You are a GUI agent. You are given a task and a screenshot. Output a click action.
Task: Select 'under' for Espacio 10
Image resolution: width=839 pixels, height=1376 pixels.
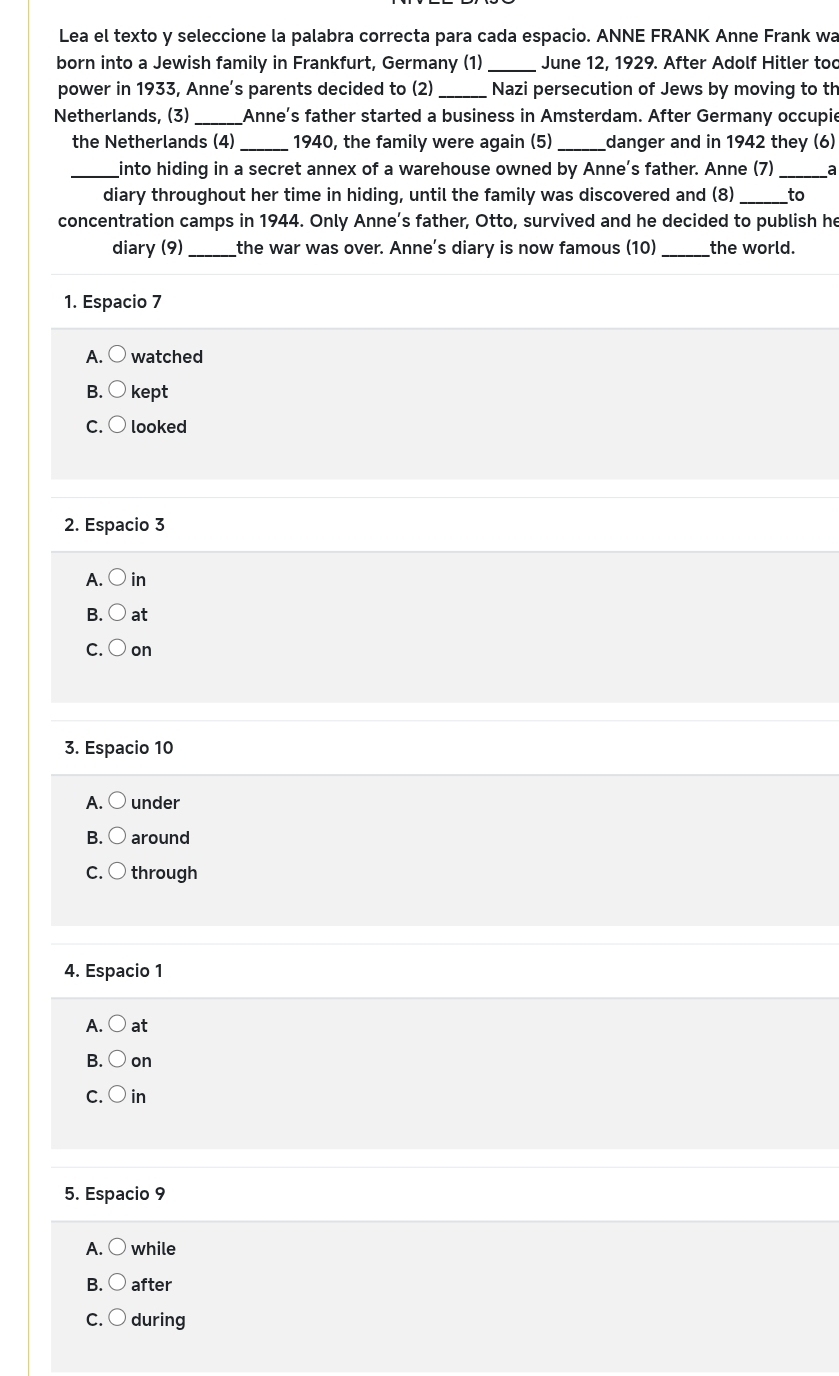pos(118,800)
